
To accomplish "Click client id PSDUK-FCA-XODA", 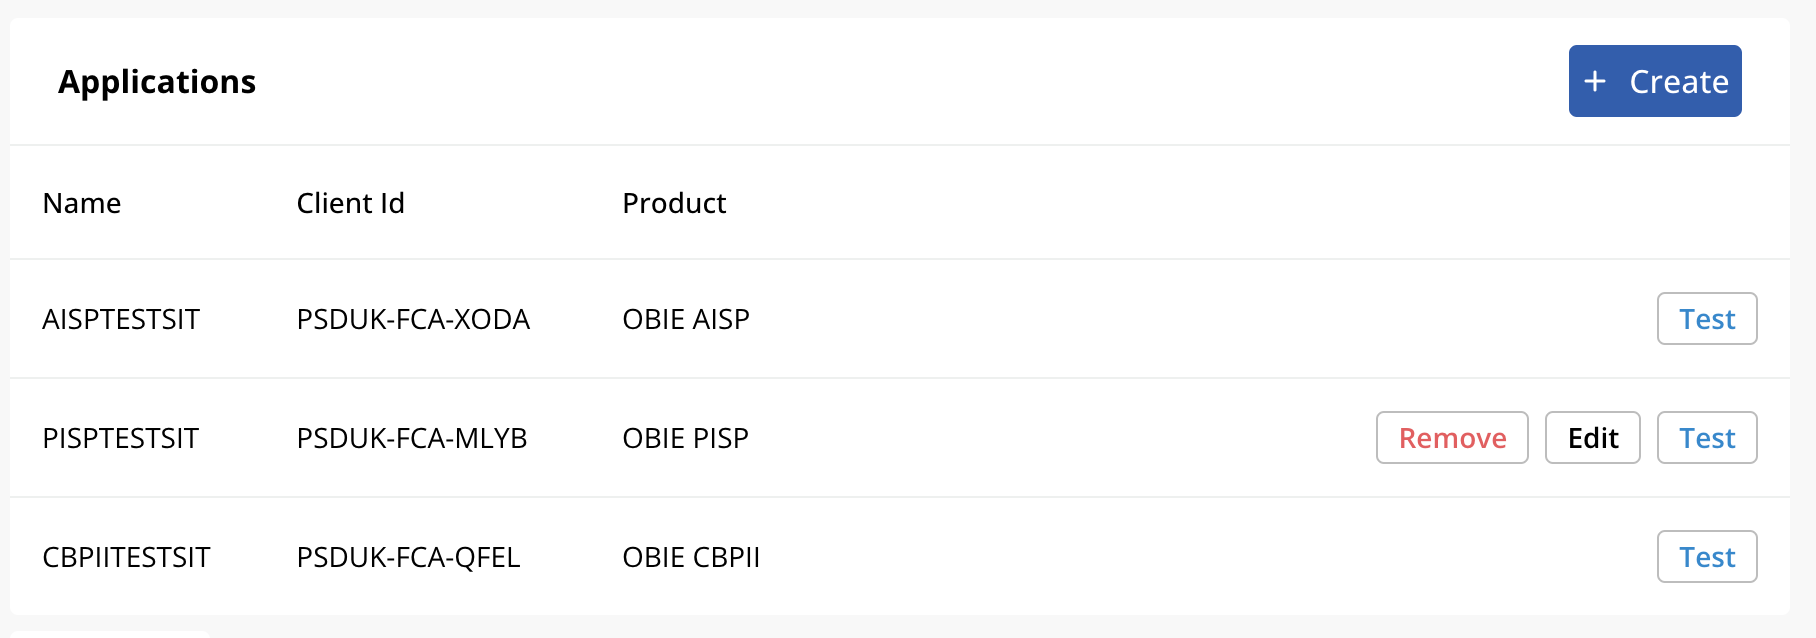I will click(413, 319).
